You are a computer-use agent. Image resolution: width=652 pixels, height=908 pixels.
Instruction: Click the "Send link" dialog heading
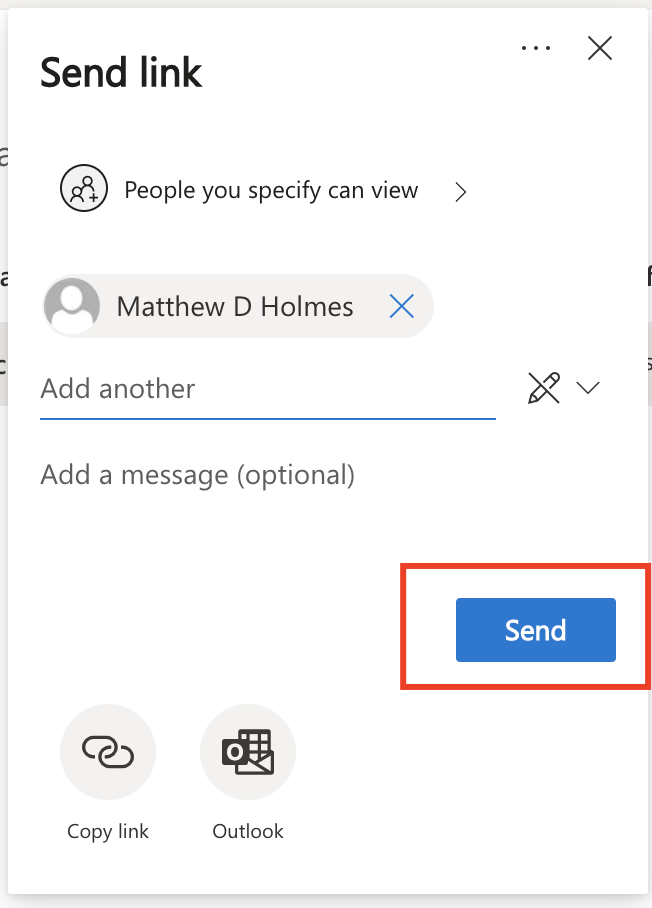click(121, 72)
